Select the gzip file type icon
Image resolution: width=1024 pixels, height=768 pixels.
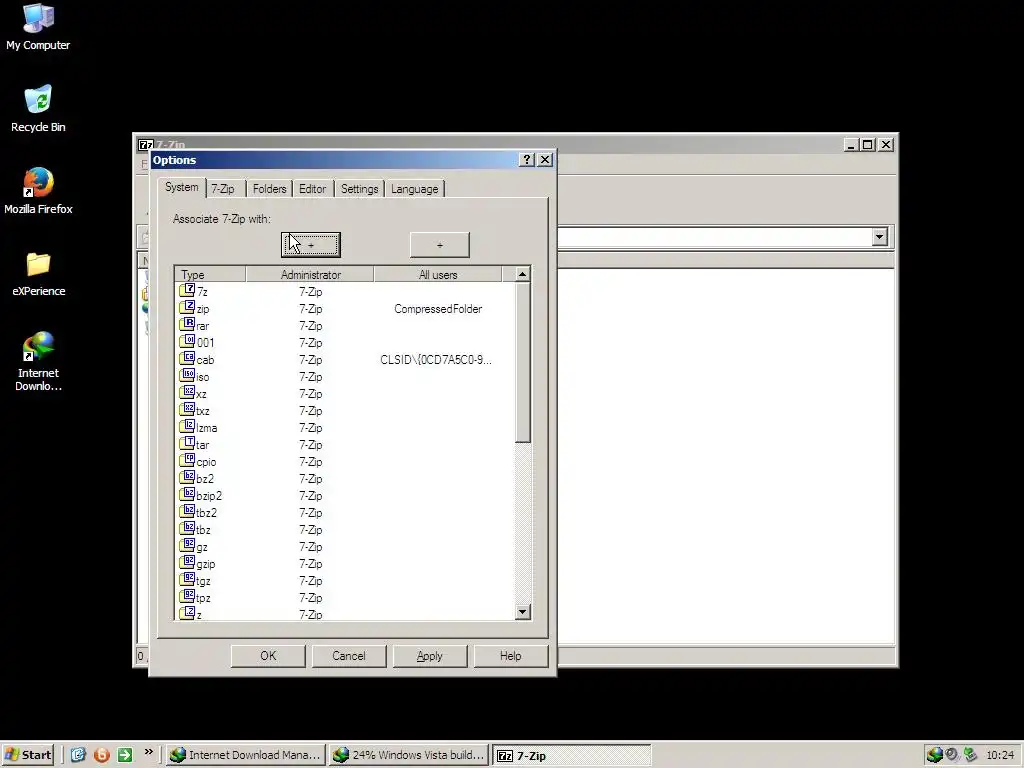187,562
